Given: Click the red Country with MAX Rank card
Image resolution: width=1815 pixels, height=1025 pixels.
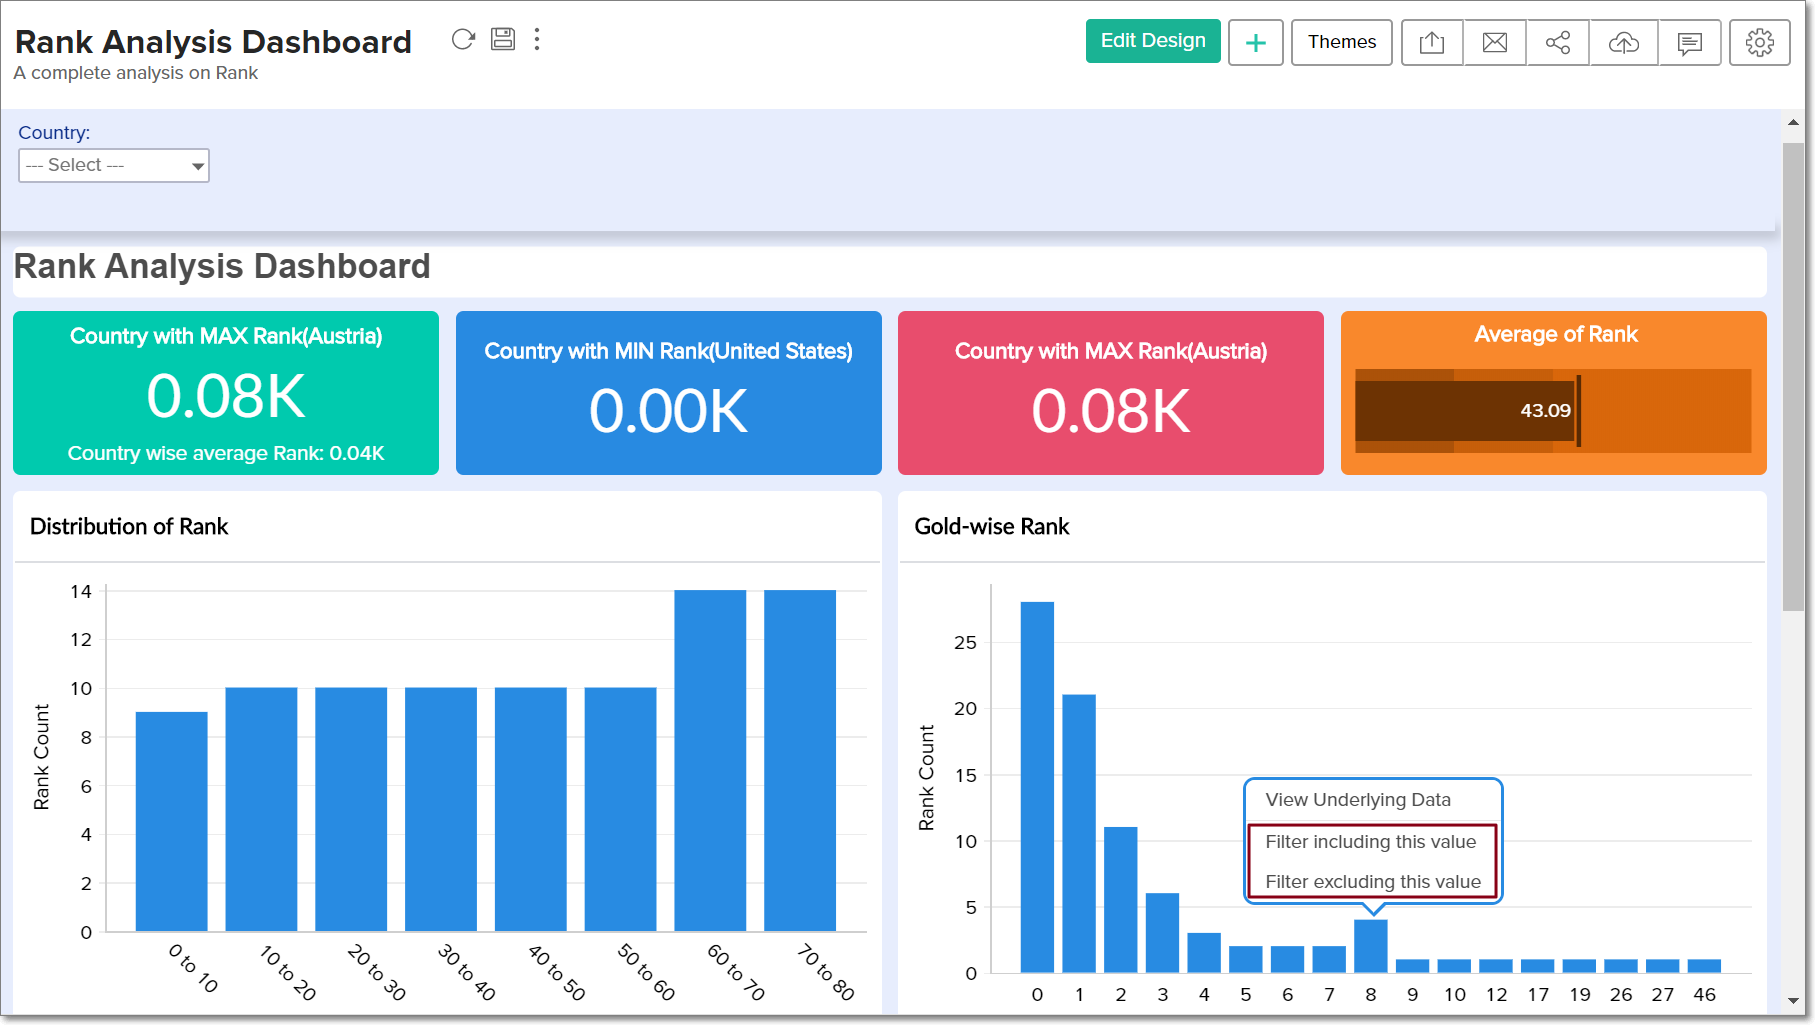Looking at the screenshot, I should click(1111, 393).
